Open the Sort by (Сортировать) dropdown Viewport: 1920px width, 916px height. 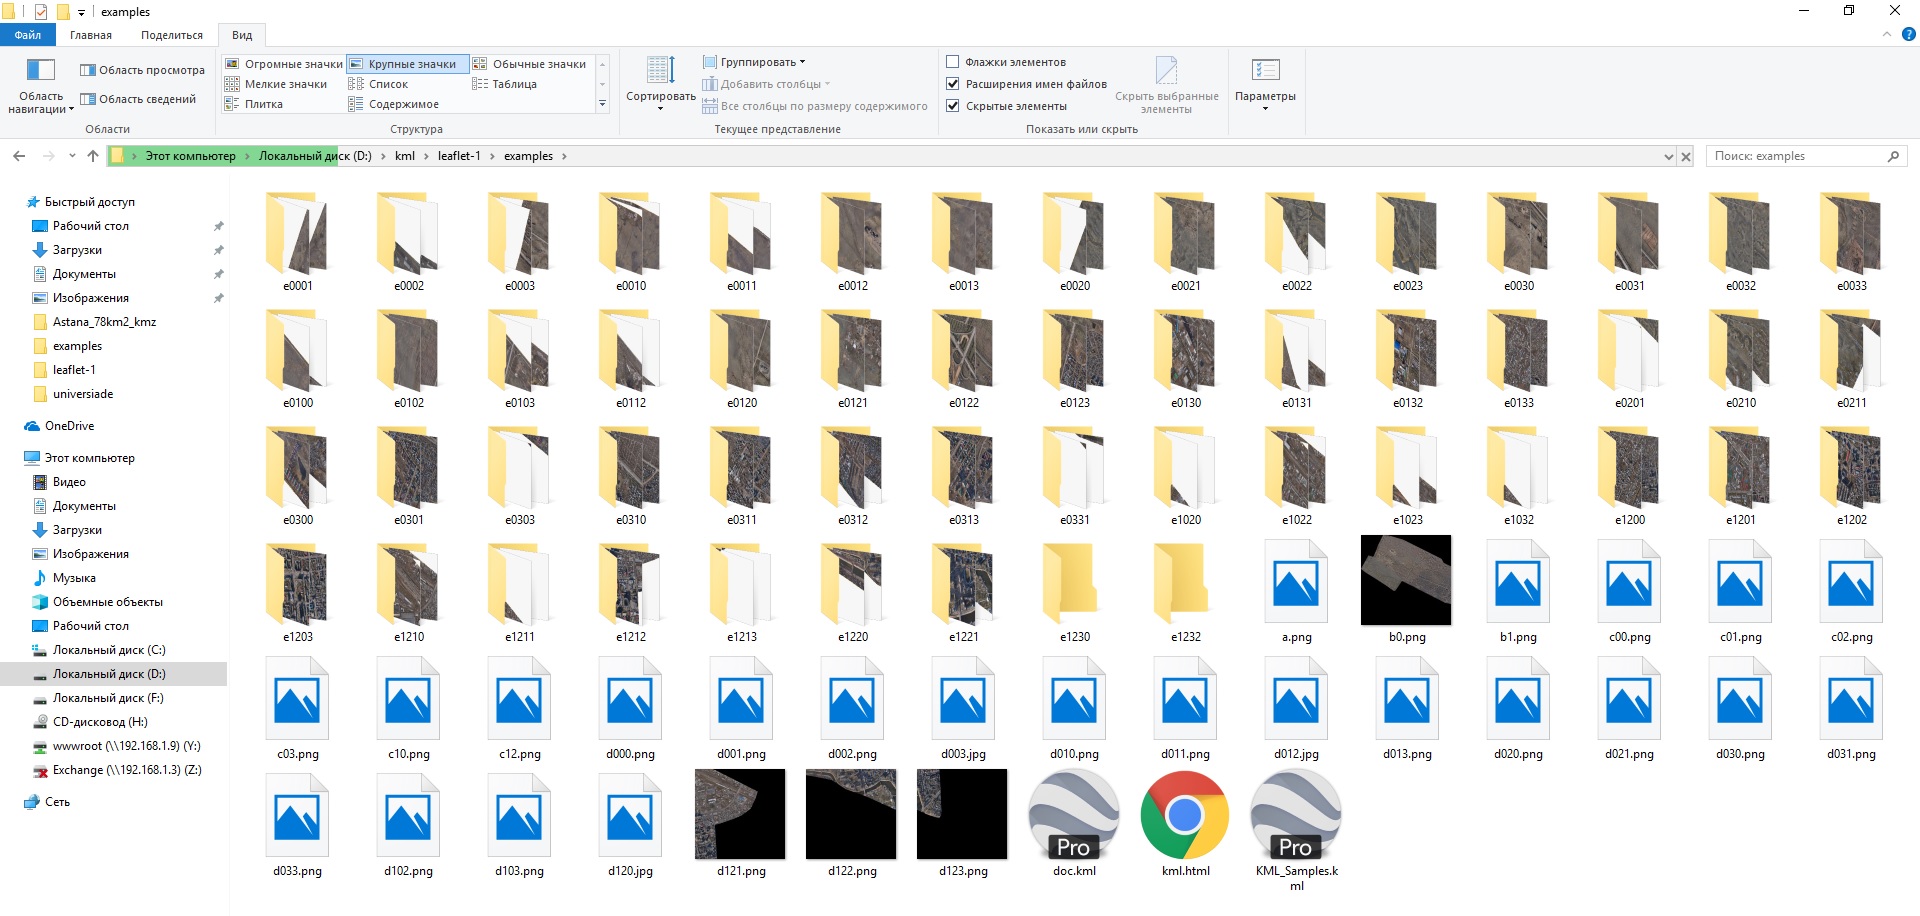point(661,84)
